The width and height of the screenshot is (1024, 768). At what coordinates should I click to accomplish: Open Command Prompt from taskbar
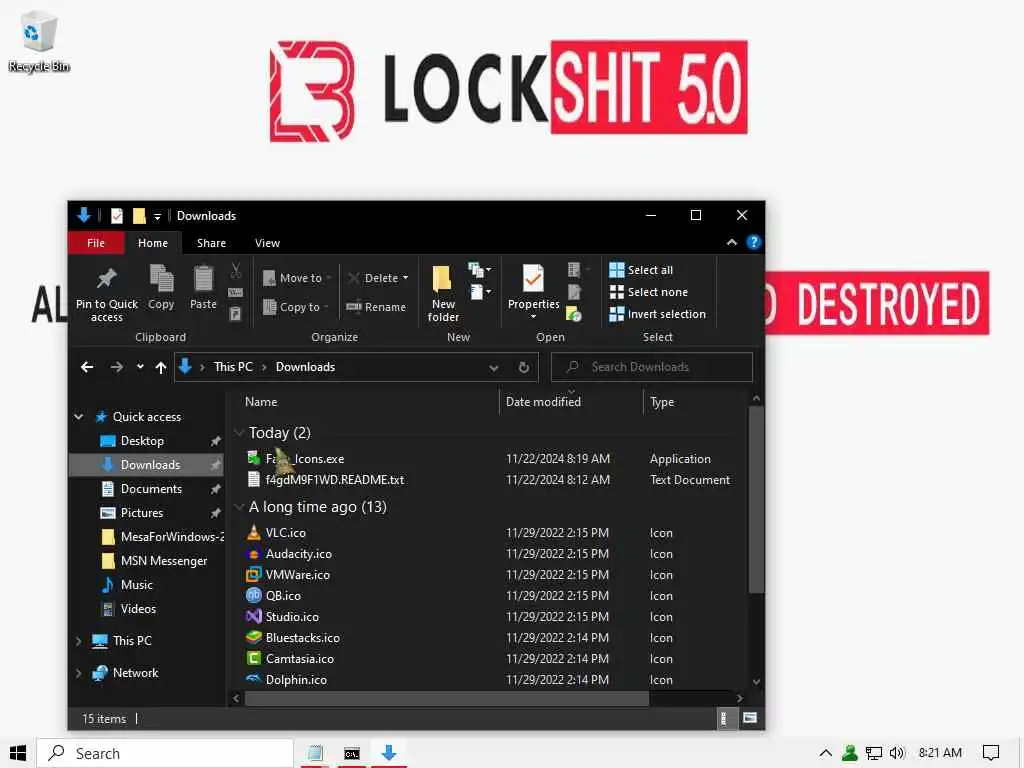click(352, 753)
